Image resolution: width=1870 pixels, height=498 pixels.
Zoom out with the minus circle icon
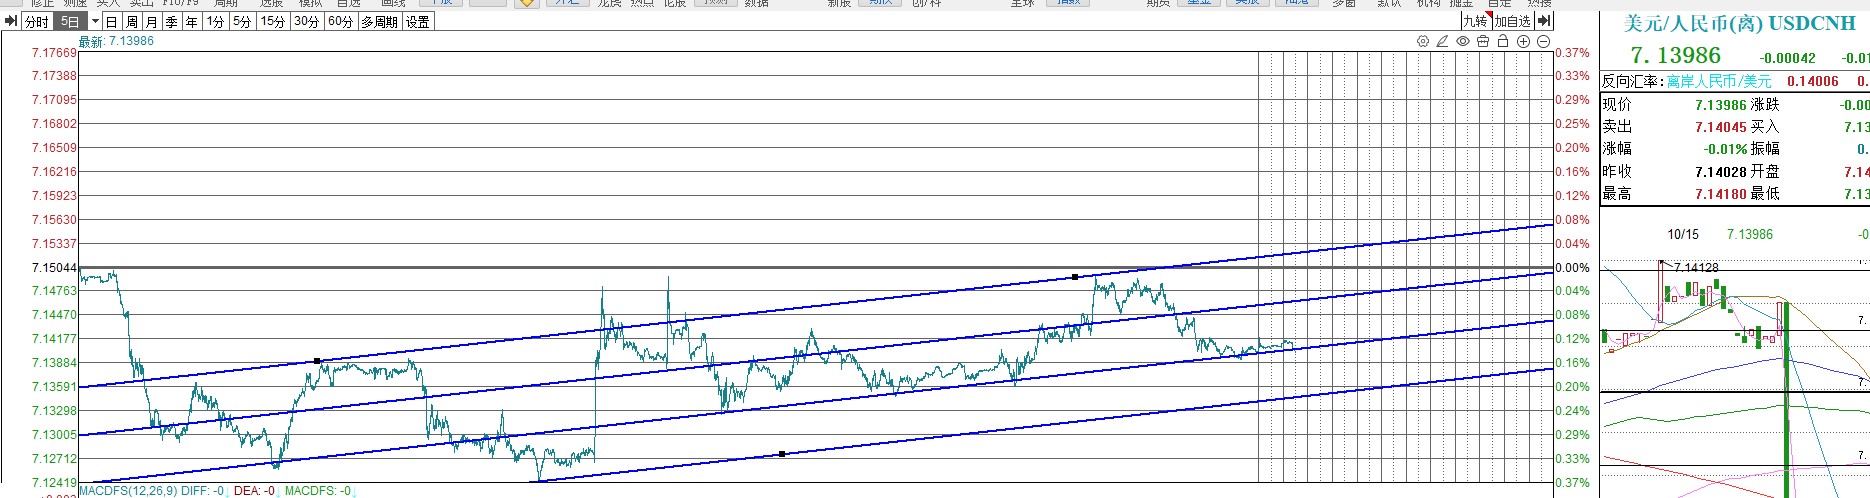pos(1543,41)
